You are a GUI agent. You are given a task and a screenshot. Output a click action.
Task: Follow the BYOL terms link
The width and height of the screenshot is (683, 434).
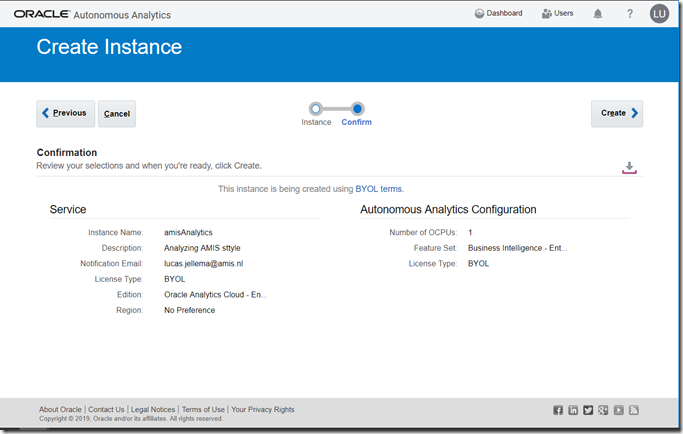[x=379, y=188]
